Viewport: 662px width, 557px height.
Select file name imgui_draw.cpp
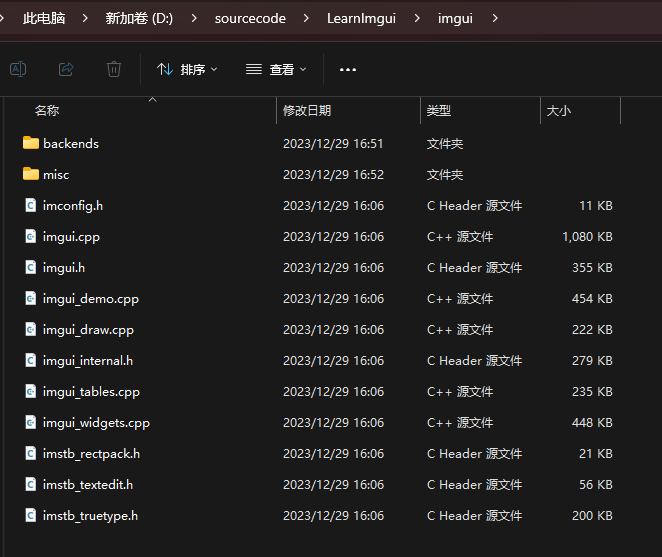point(88,330)
